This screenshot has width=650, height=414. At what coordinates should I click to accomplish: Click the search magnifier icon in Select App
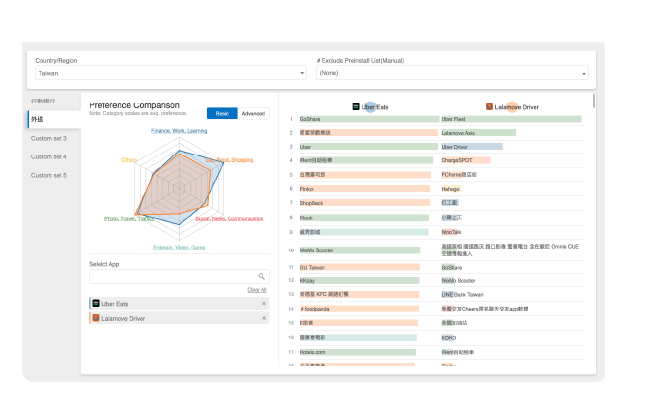click(261, 276)
